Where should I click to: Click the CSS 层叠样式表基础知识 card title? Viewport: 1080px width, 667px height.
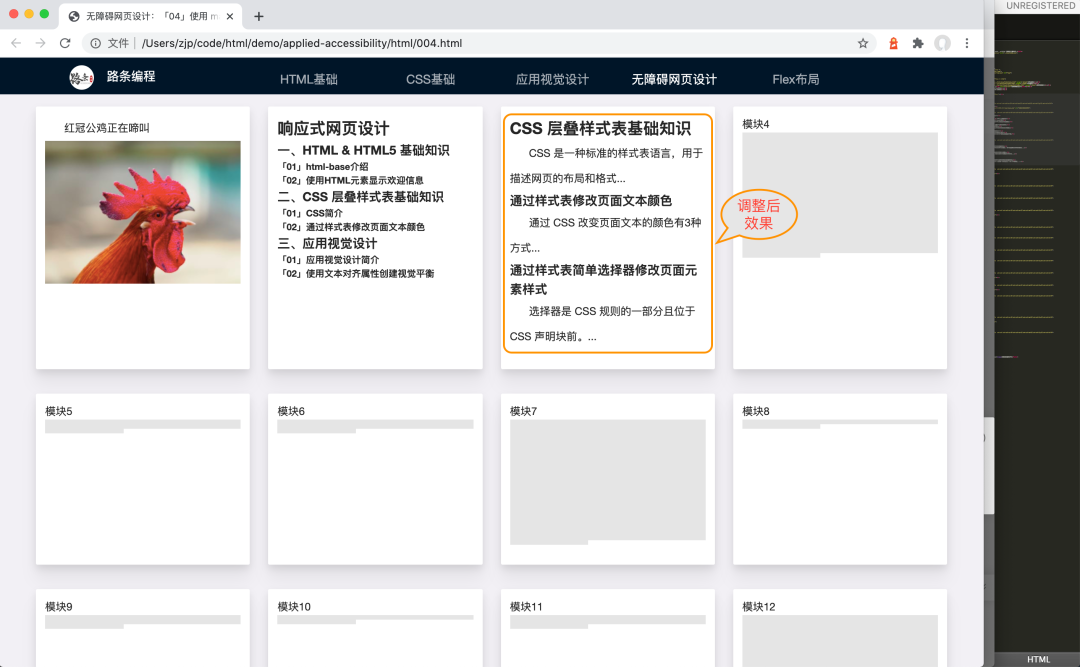tap(600, 128)
